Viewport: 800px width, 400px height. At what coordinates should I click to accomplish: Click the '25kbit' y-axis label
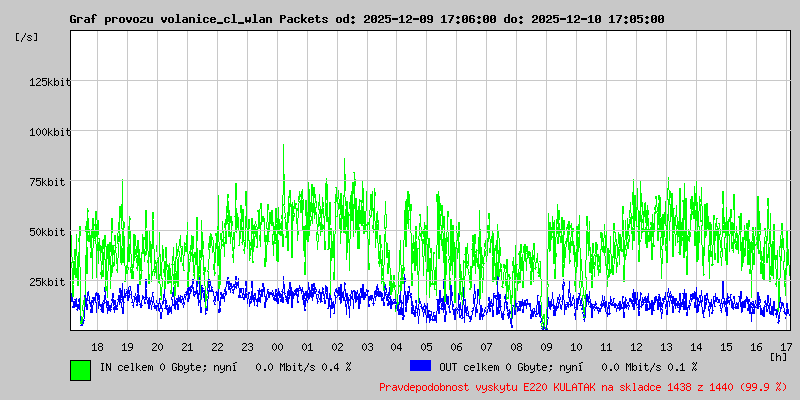pyautogui.click(x=49, y=282)
